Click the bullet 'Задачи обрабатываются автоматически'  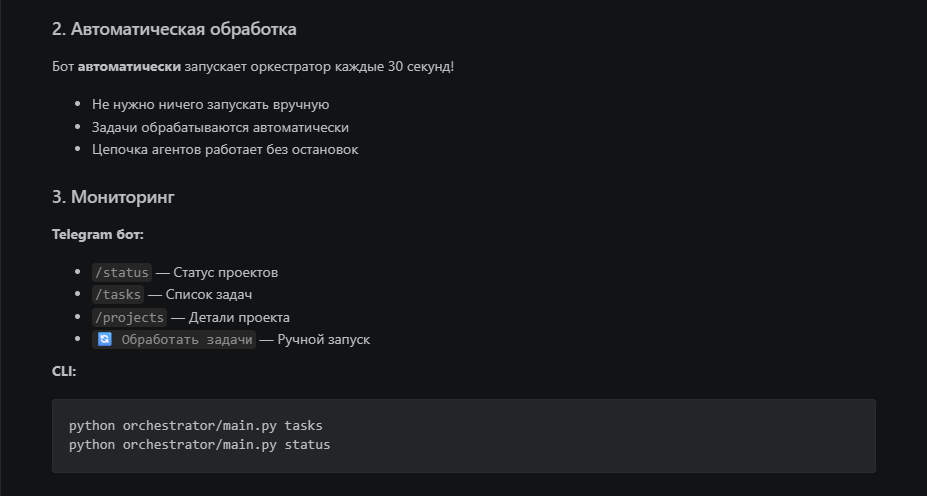coord(220,127)
